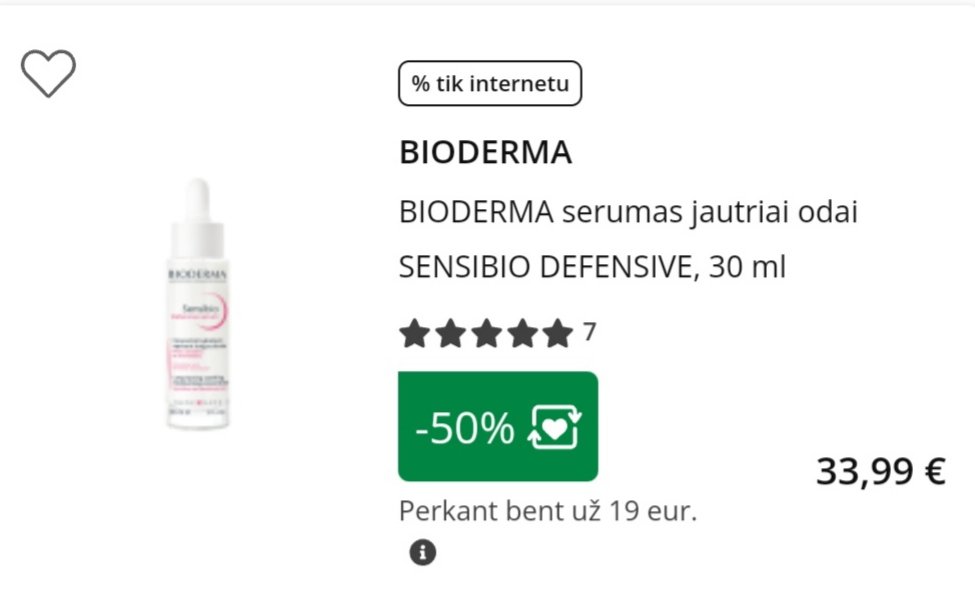The height and width of the screenshot is (589, 975).
Task: Click the 33,99 € price
Action: [880, 471]
